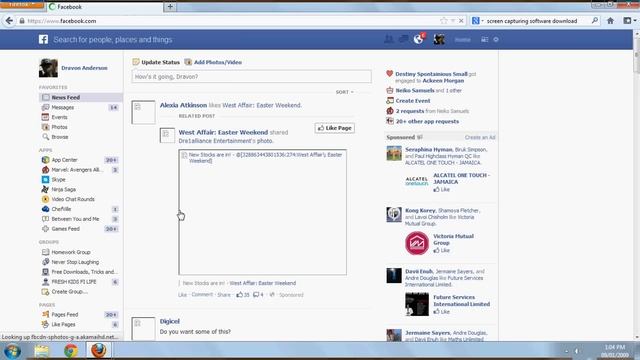
Task: Open the Dravon Anderson profile name link
Action: [84, 68]
